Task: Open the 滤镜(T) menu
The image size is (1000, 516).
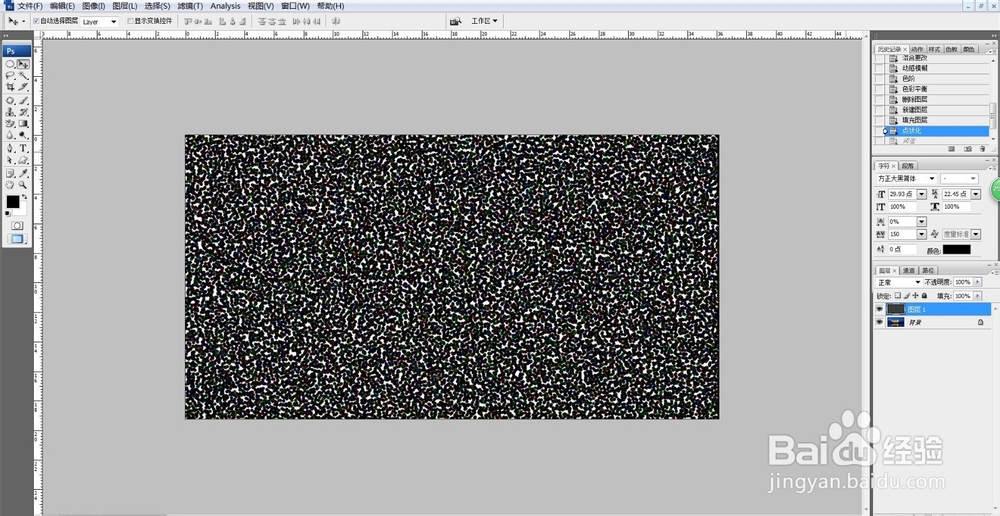Action: tap(190, 6)
